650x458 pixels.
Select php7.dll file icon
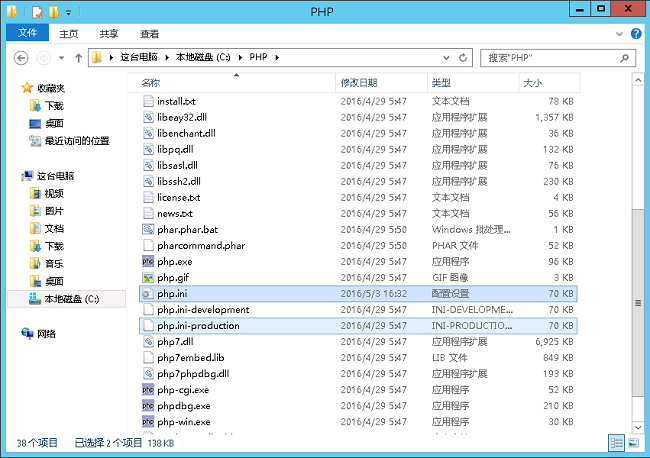coord(148,342)
